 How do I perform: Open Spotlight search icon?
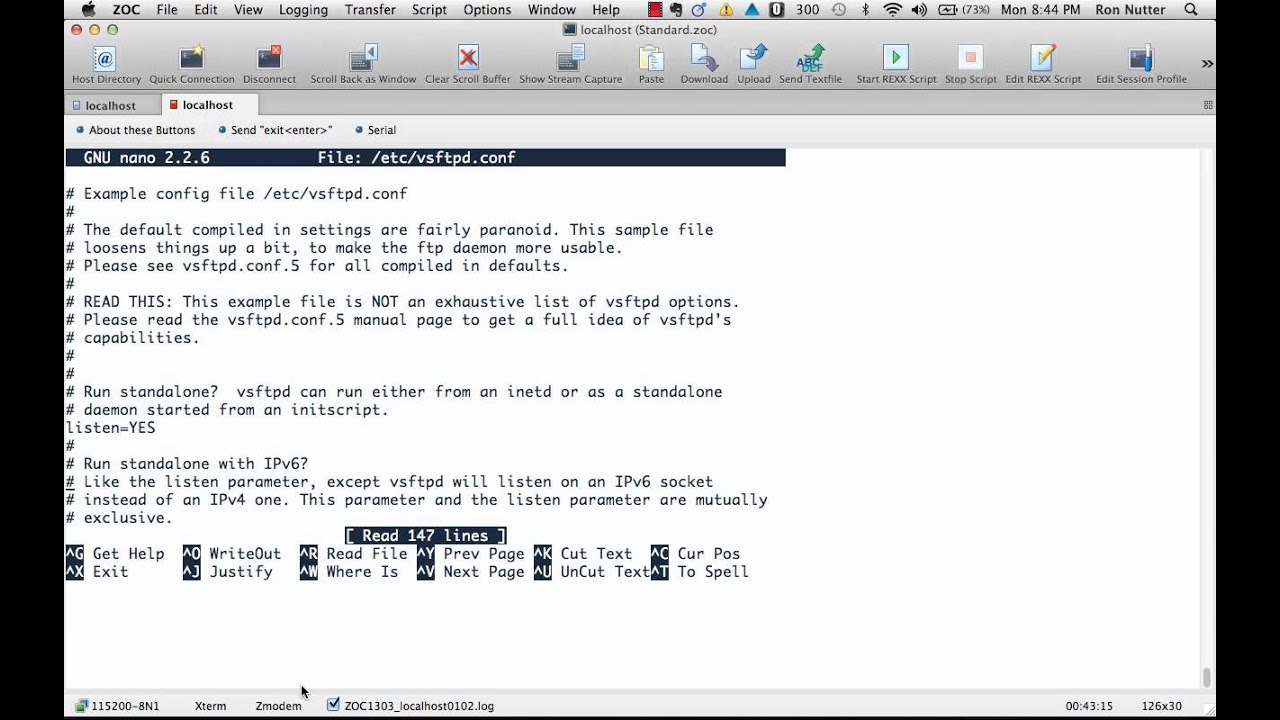(x=1190, y=10)
